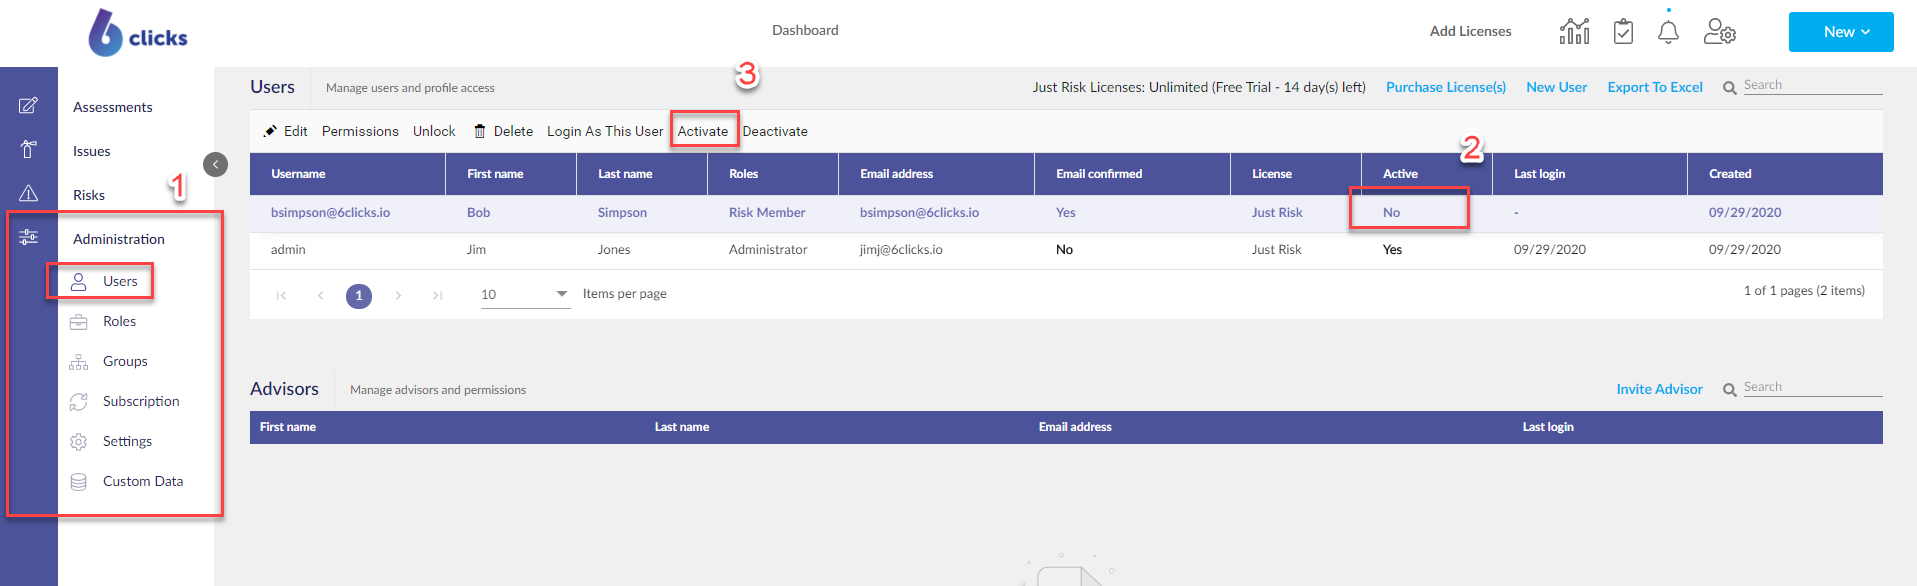The image size is (1917, 586).
Task: Click the Settings gear icon
Action: 78,442
